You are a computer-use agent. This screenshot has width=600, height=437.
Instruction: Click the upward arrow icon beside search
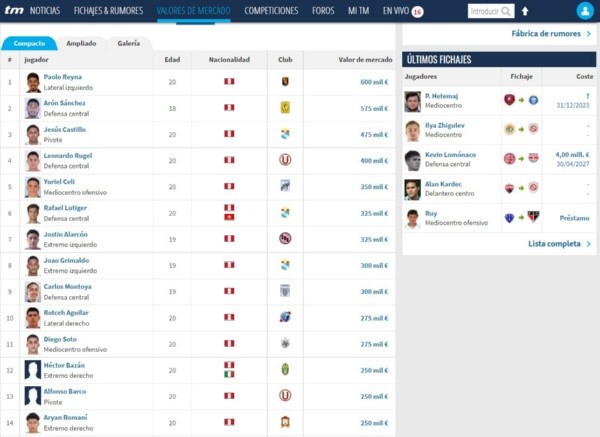(x=525, y=11)
